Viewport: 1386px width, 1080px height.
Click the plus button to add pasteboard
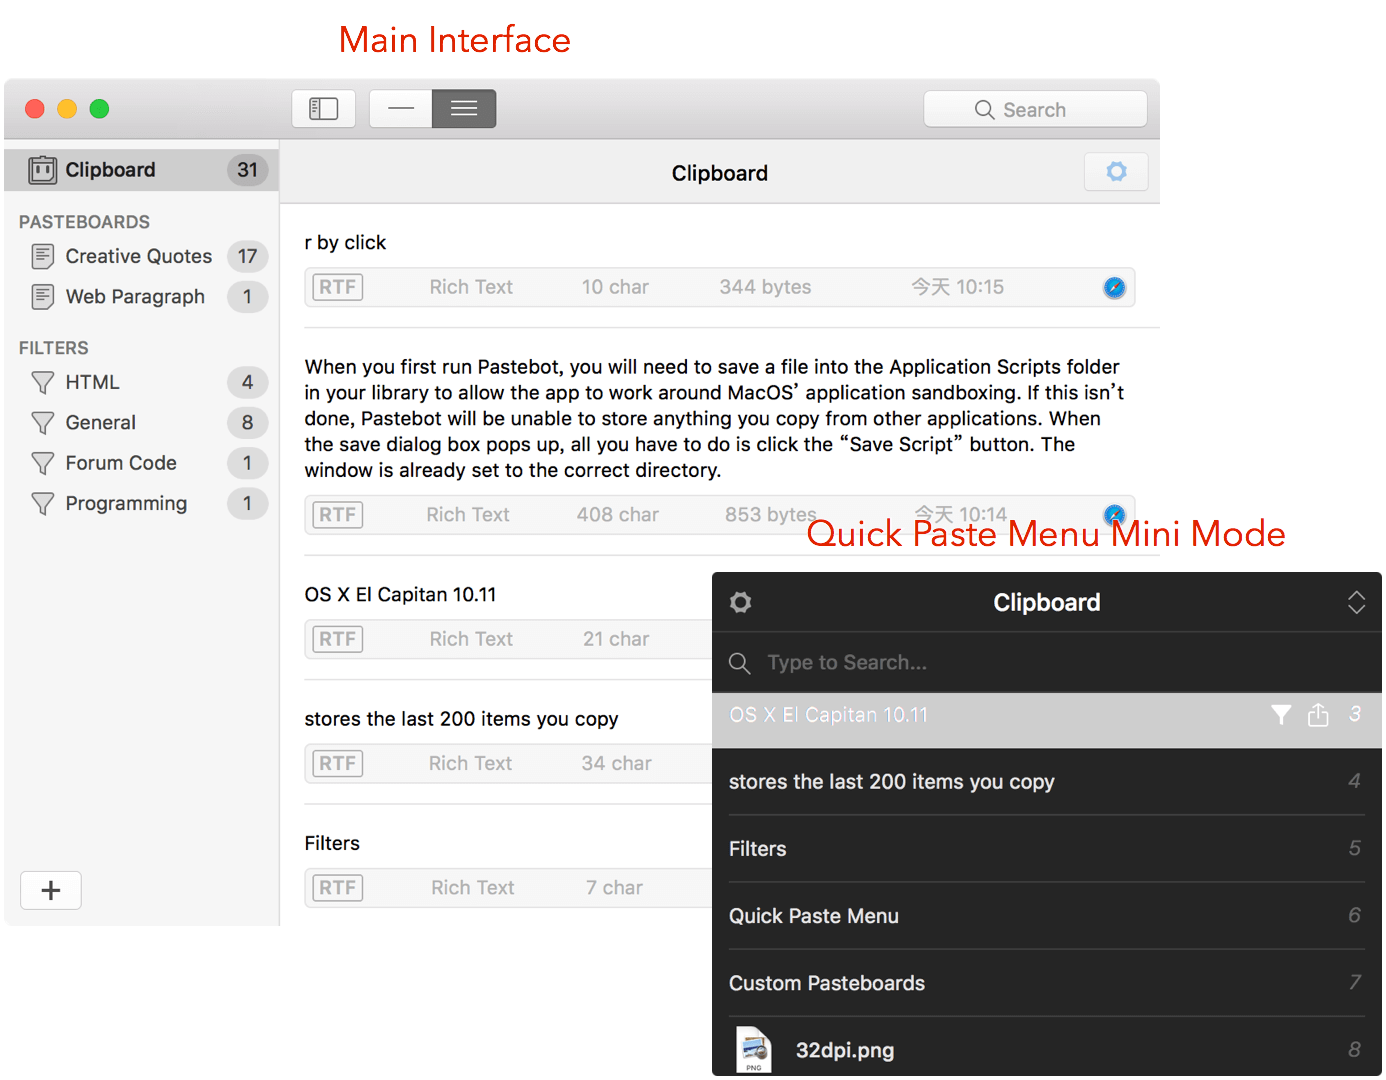[x=51, y=890]
